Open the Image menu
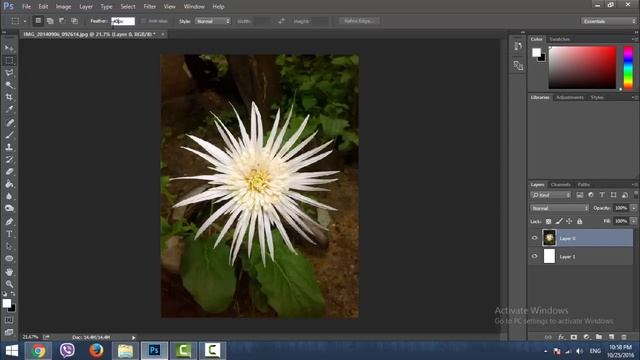The height and width of the screenshot is (360, 640). (63, 7)
